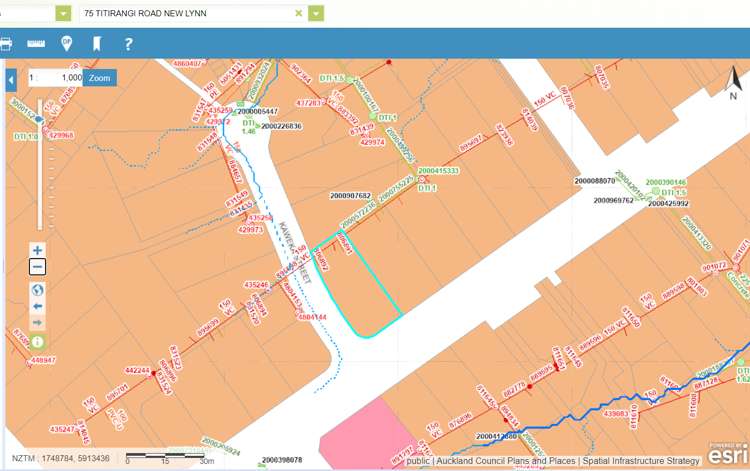Zoom in with the plus button
750x471 pixels.
point(37,250)
